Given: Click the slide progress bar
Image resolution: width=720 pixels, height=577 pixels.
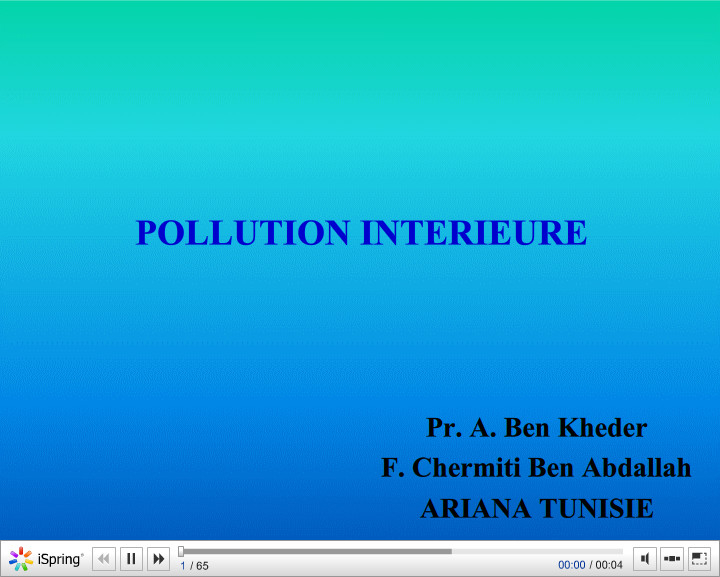Looking at the screenshot, I should tap(402, 551).
